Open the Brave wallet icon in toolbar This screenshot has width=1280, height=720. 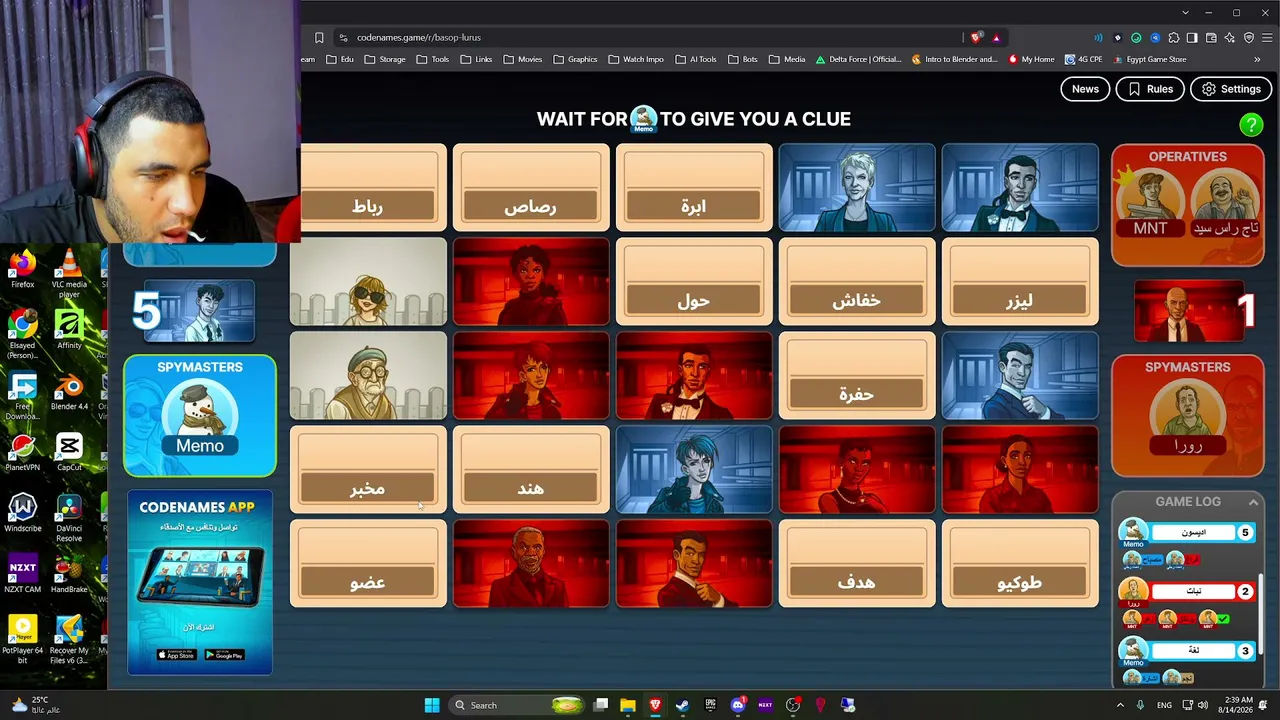click(1210, 38)
